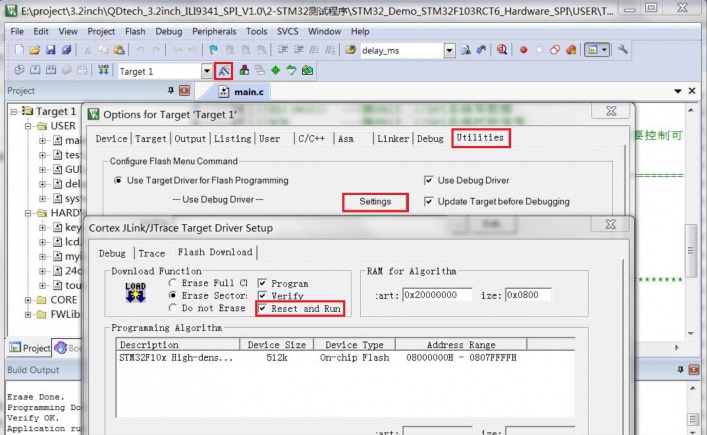The width and height of the screenshot is (707, 435).
Task: Click the Open file toolbar icon
Action: [34, 50]
